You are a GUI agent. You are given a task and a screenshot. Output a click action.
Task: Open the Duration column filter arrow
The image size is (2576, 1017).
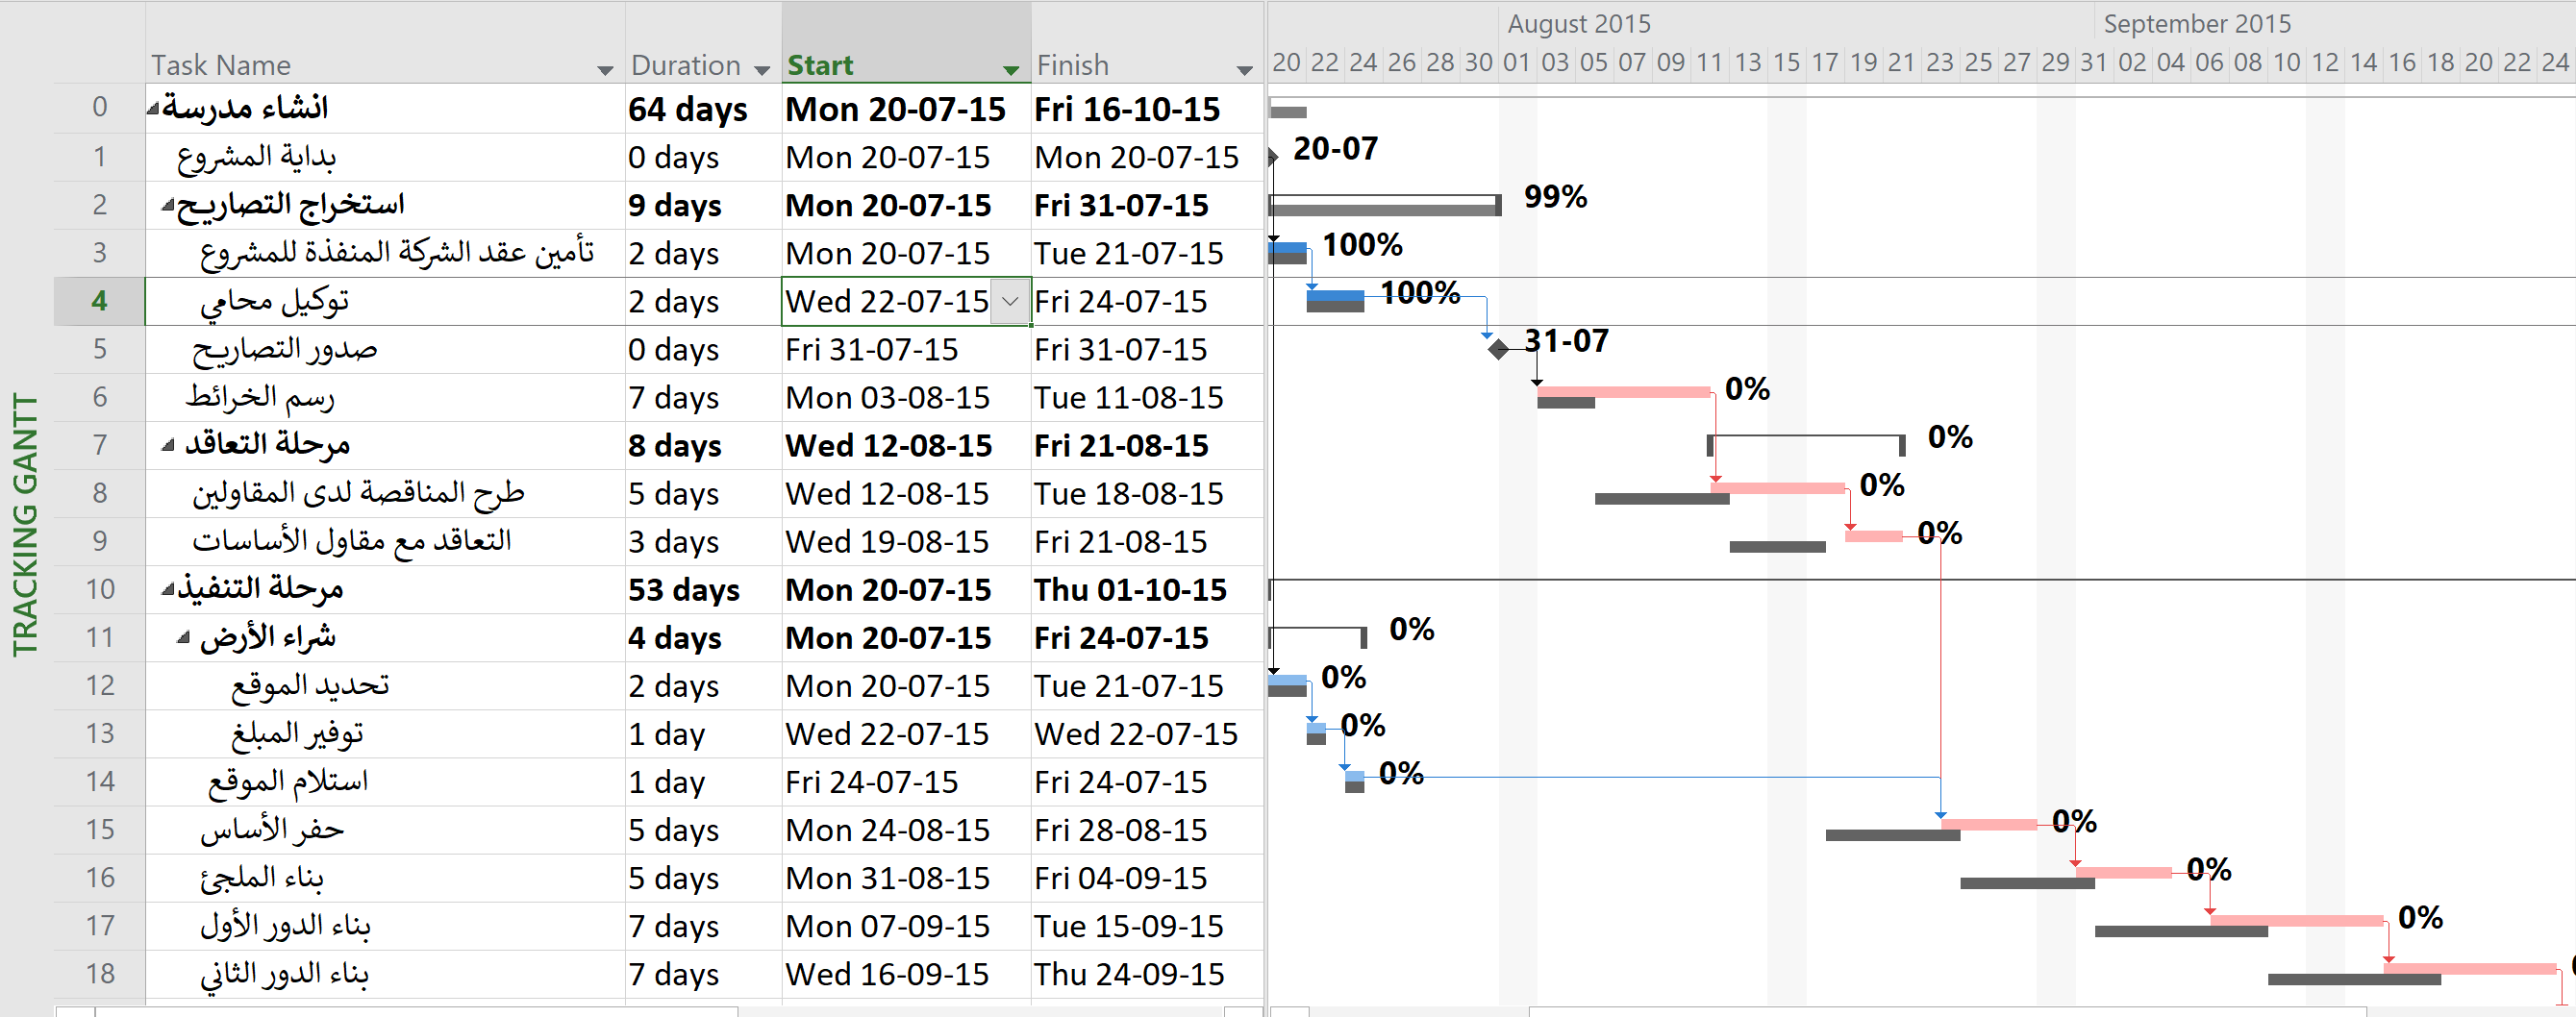762,70
